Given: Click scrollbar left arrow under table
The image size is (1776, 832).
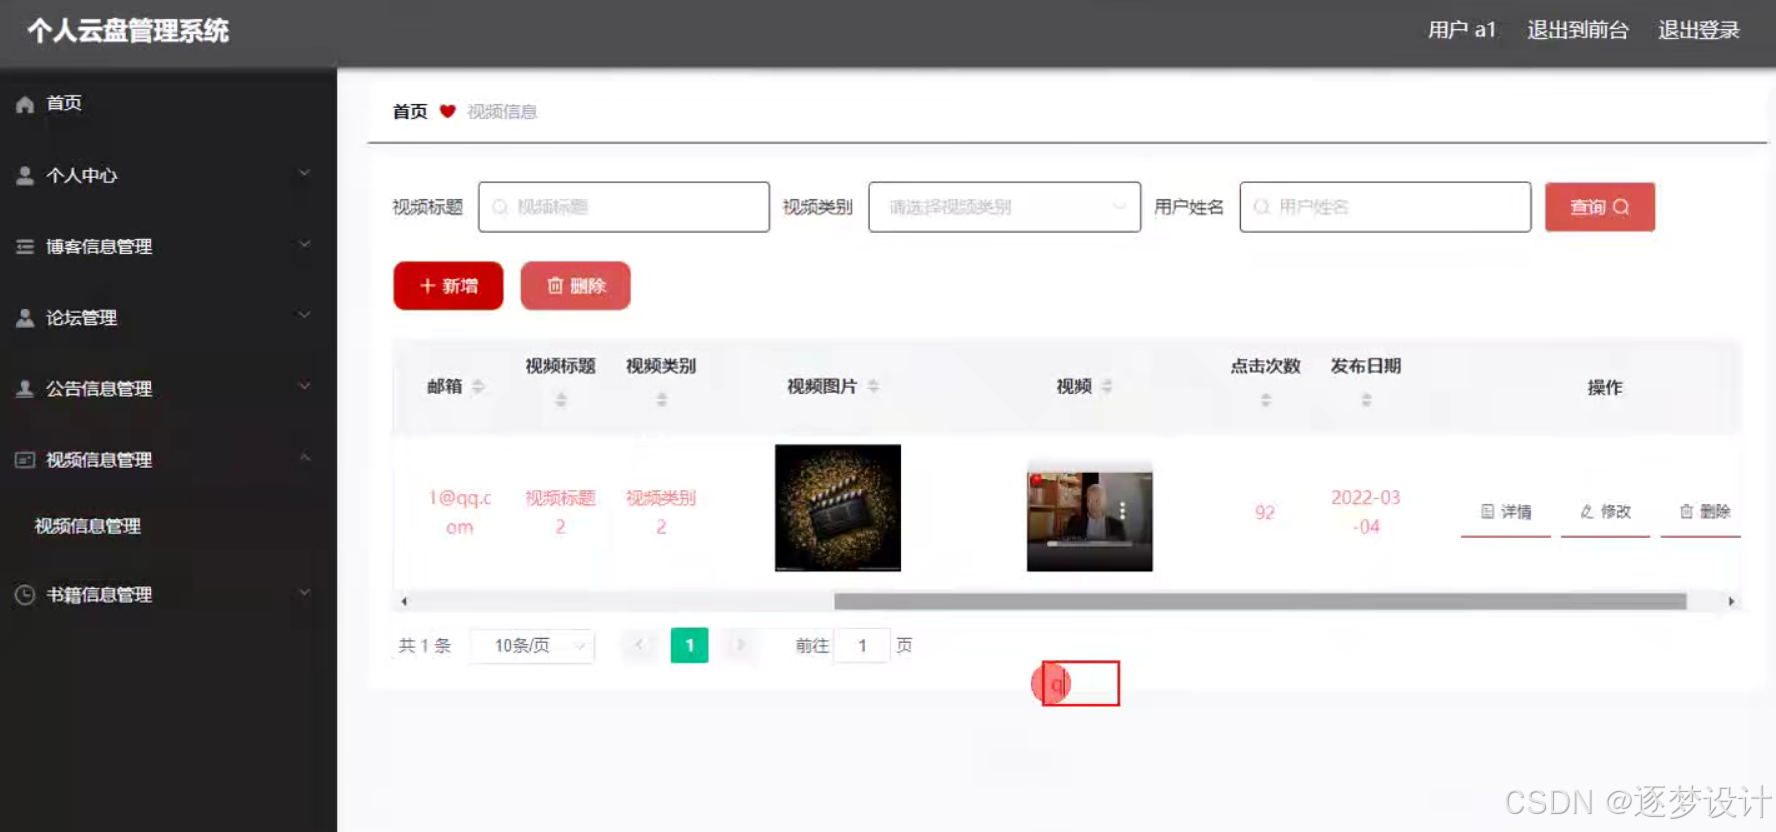Looking at the screenshot, I should (x=404, y=601).
